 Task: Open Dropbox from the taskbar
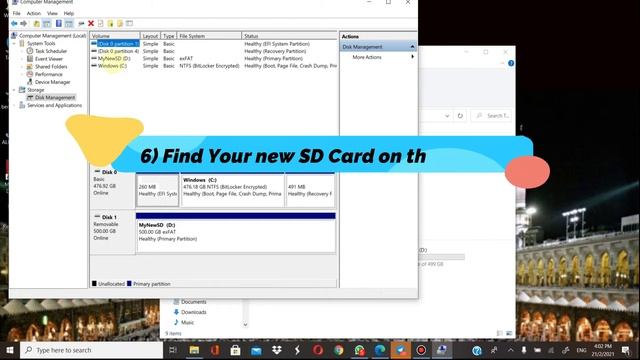(277, 350)
